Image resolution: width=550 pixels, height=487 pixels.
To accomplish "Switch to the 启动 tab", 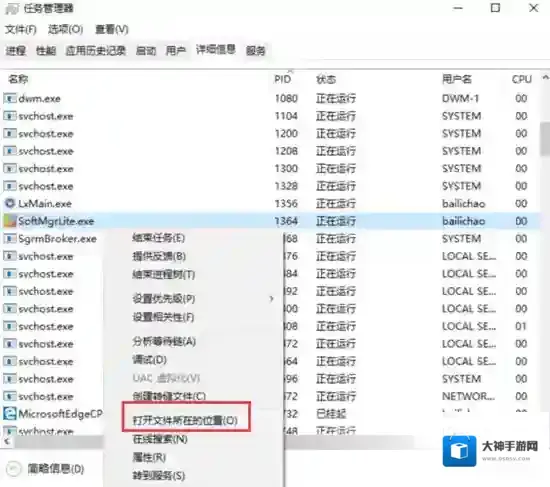I will click(146, 51).
